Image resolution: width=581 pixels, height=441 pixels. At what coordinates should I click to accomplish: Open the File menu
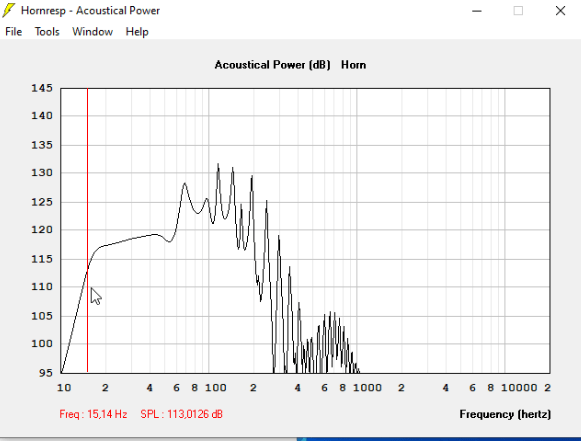click(14, 32)
